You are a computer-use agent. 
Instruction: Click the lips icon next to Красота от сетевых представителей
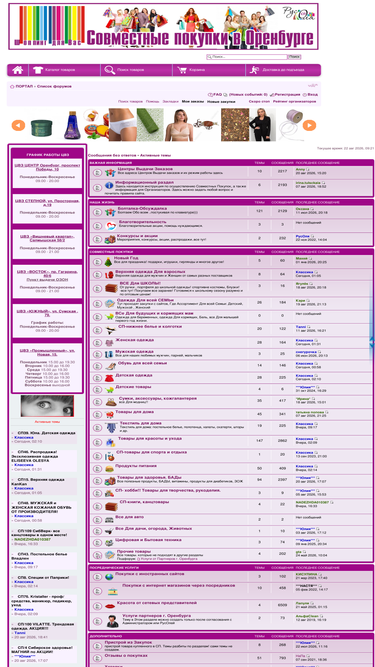tap(110, 606)
